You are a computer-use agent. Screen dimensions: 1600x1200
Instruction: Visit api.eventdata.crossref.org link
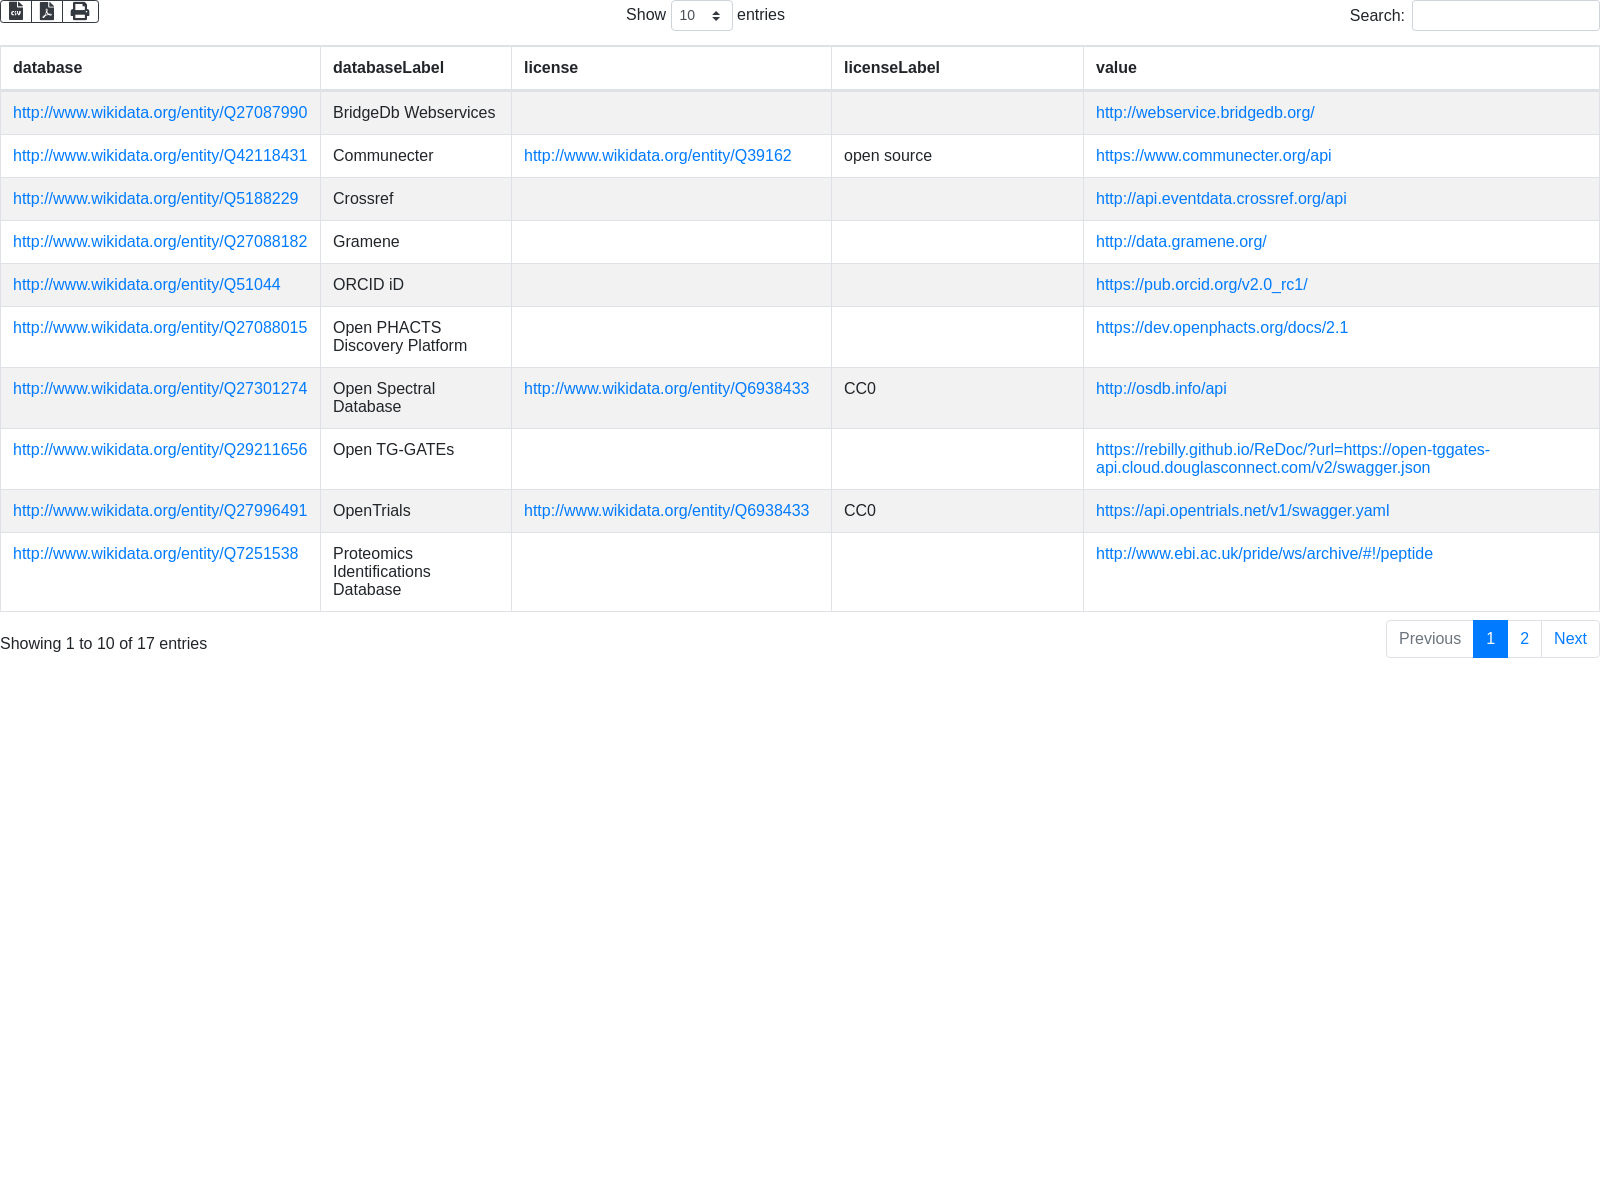[x=1221, y=199]
